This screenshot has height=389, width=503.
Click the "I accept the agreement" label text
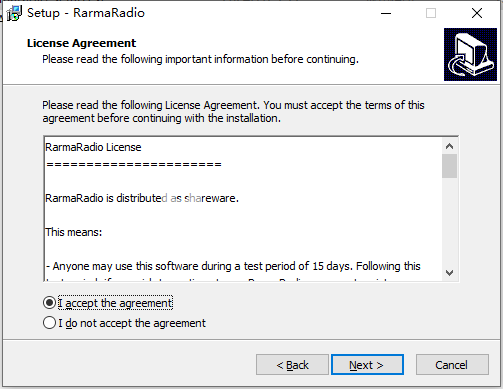click(x=115, y=303)
